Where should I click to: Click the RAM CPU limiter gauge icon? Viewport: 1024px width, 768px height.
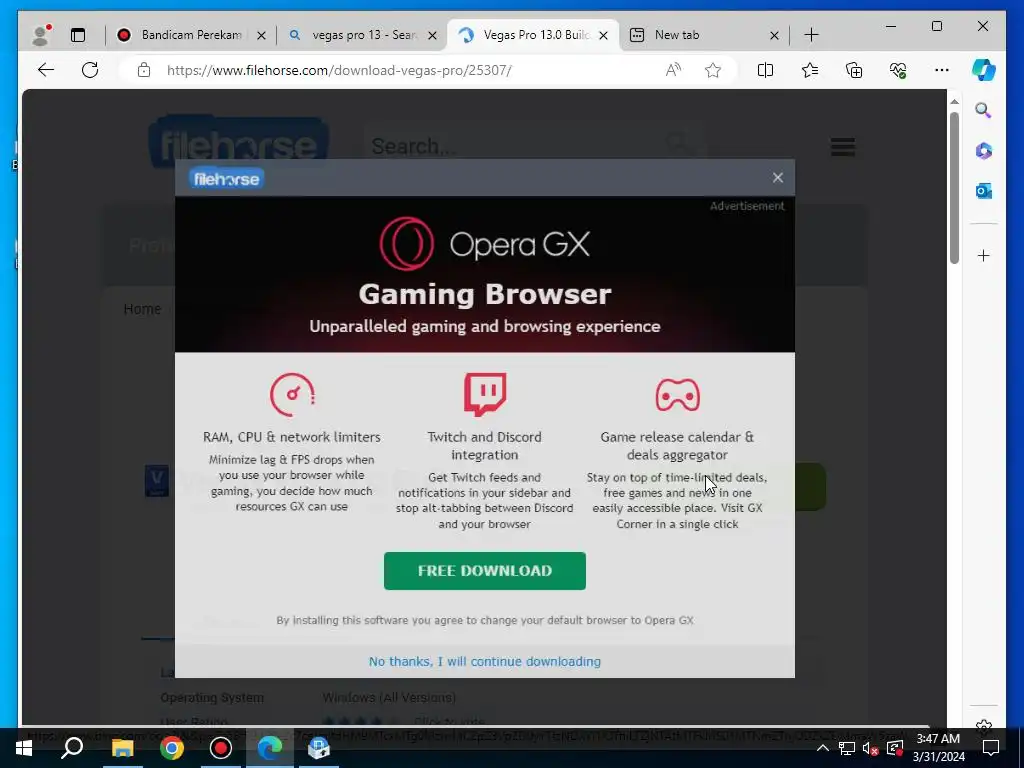293,394
